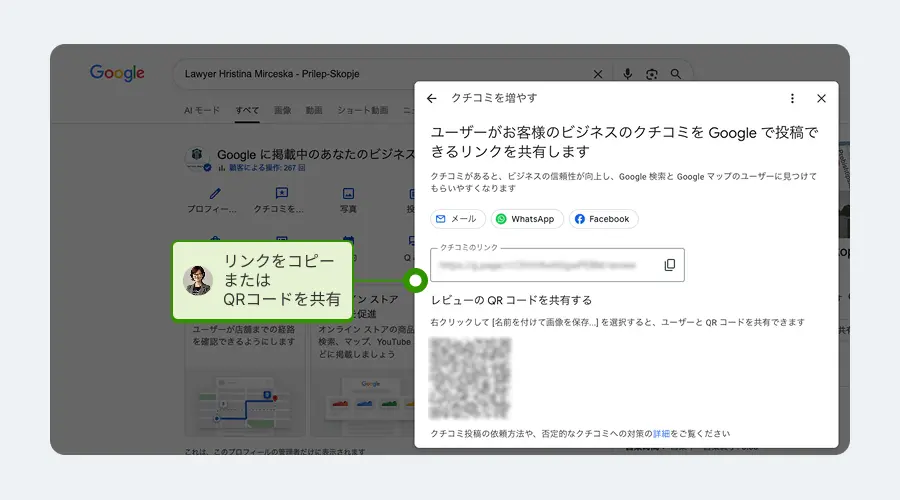900x500 pixels.
Task: Click the Google logo
Action: [117, 73]
